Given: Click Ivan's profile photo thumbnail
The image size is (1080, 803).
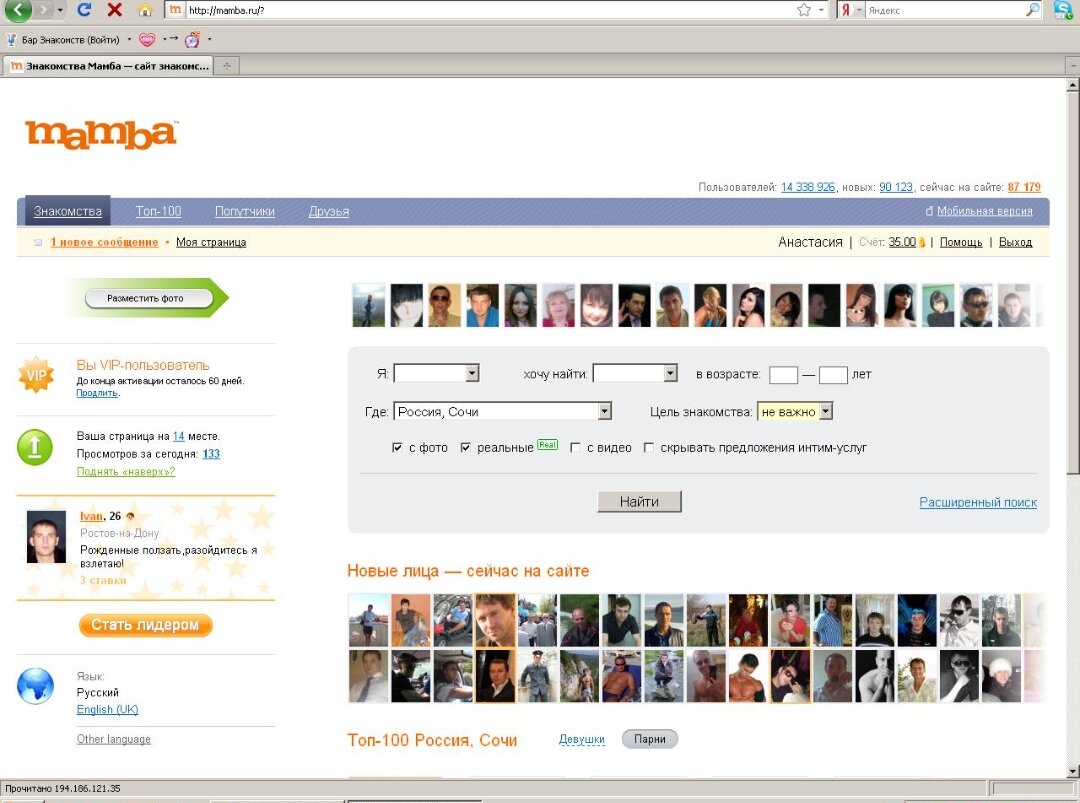Looking at the screenshot, I should tap(46, 536).
